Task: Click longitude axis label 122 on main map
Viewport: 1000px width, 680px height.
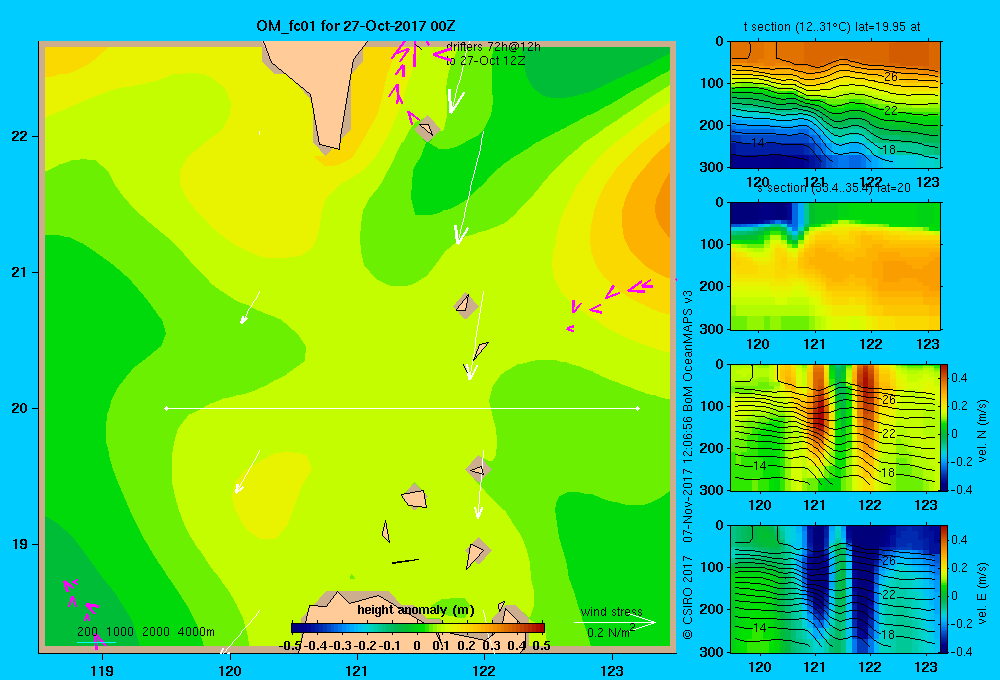Action: click(485, 670)
